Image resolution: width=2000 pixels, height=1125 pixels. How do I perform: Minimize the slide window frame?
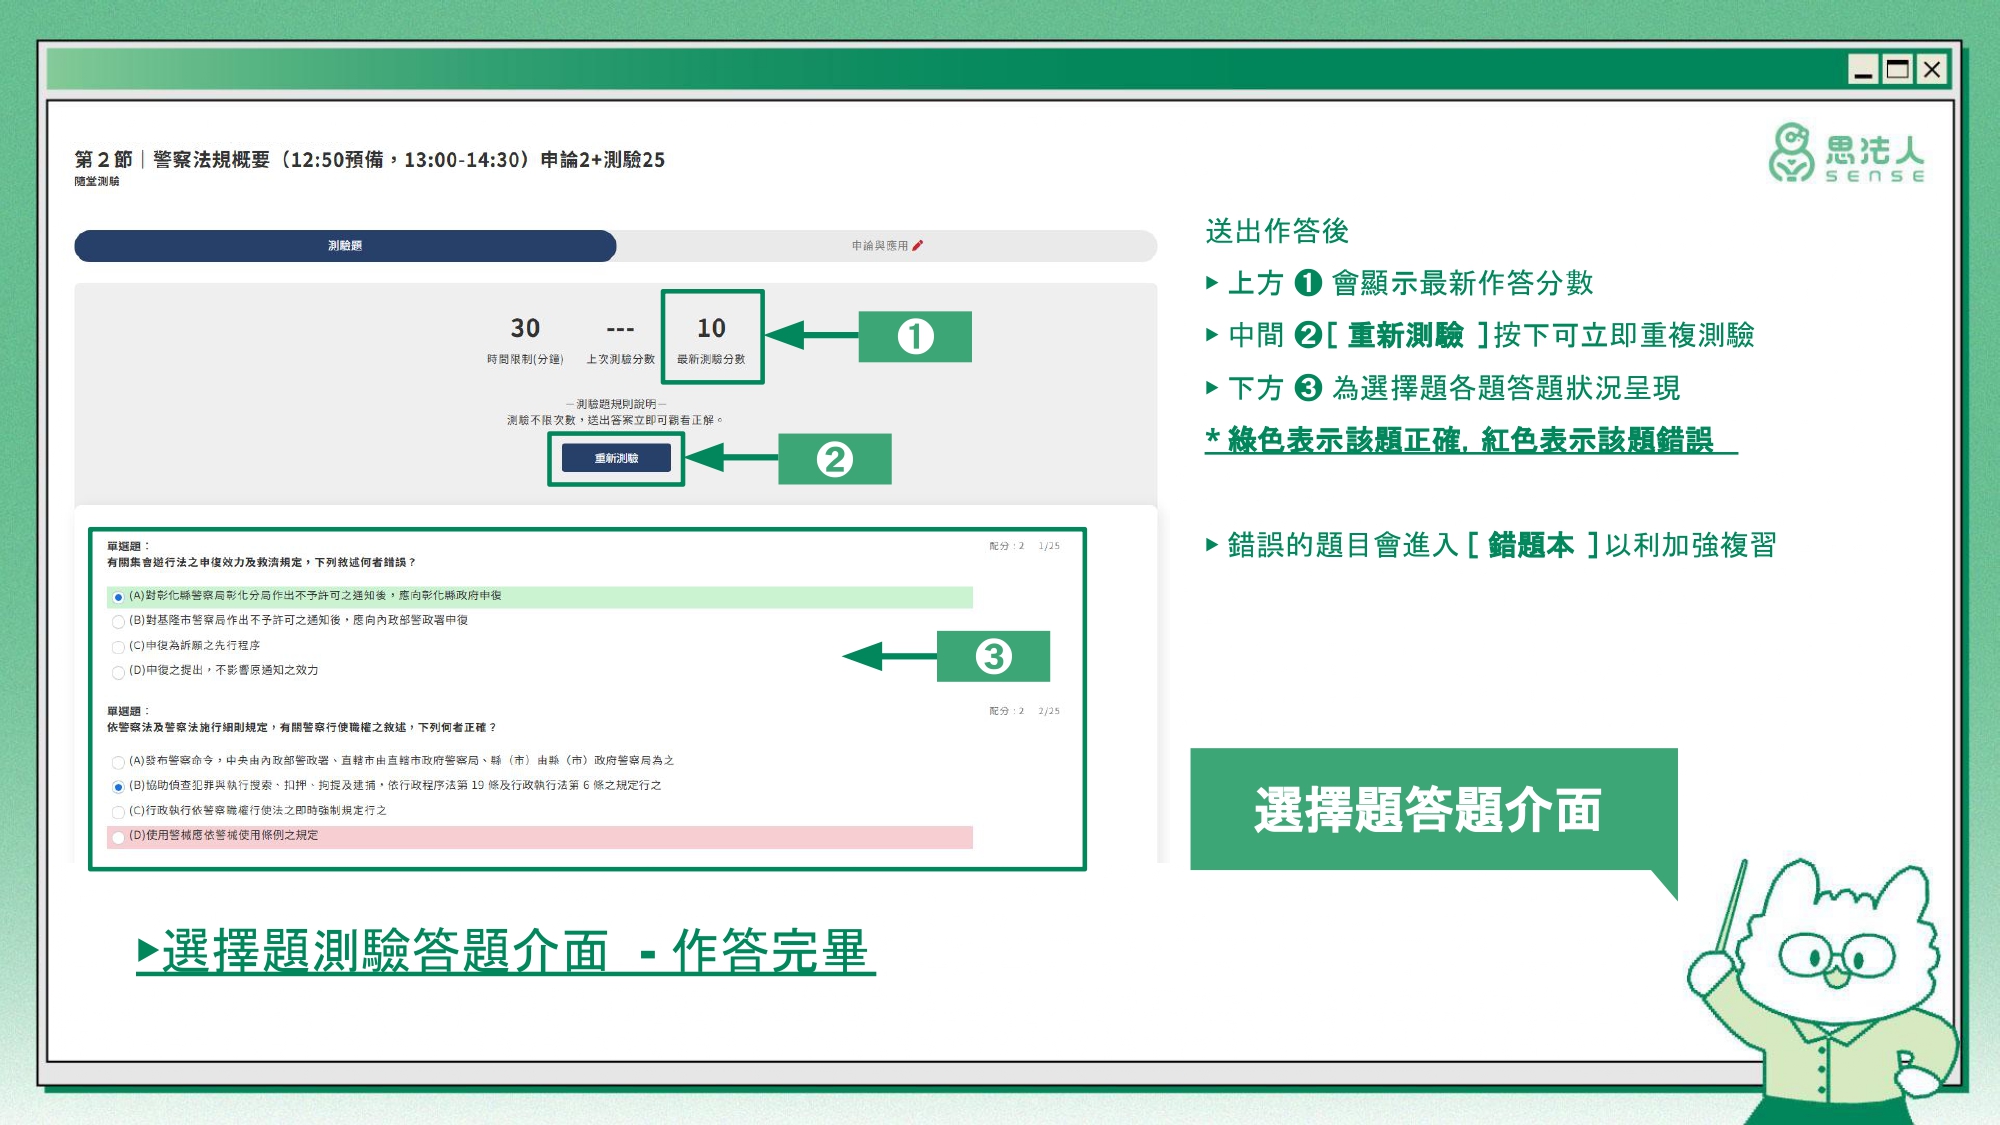pos(1862,69)
